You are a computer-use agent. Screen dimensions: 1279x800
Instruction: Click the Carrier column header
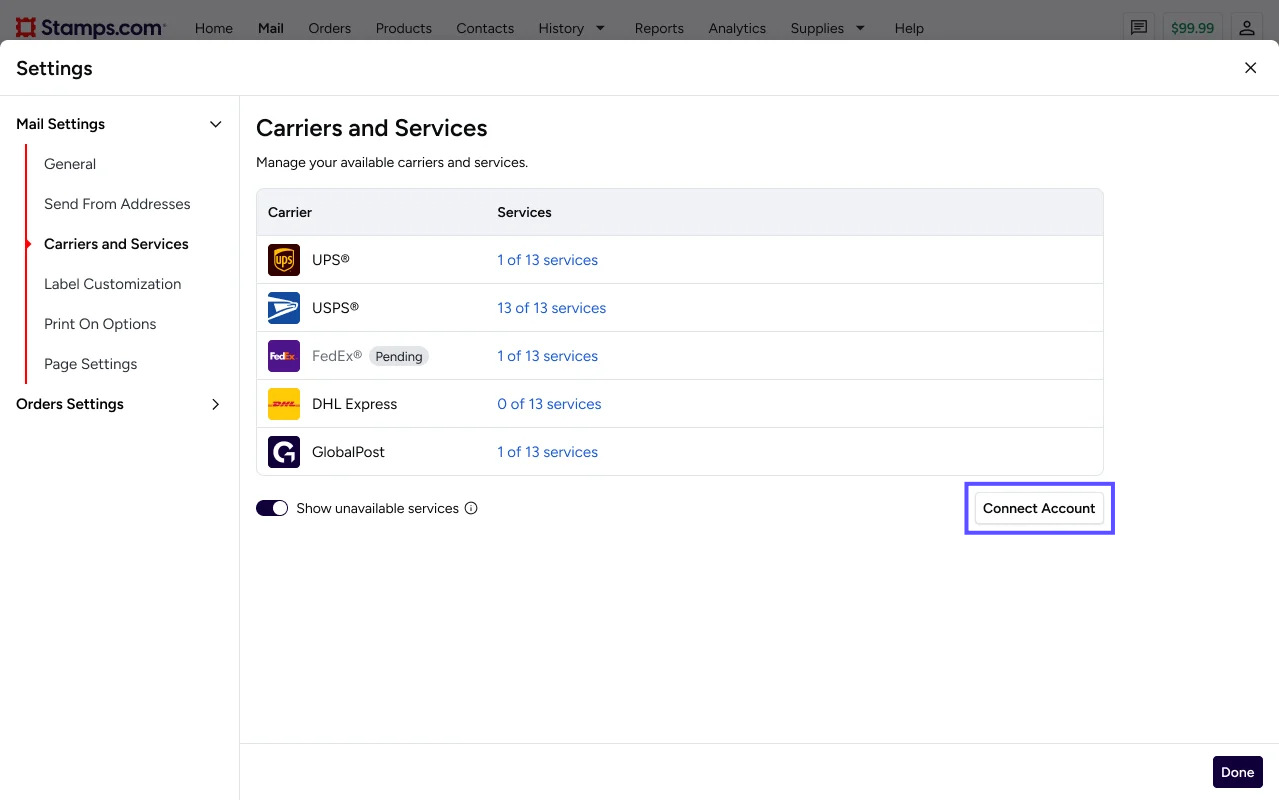(x=290, y=212)
